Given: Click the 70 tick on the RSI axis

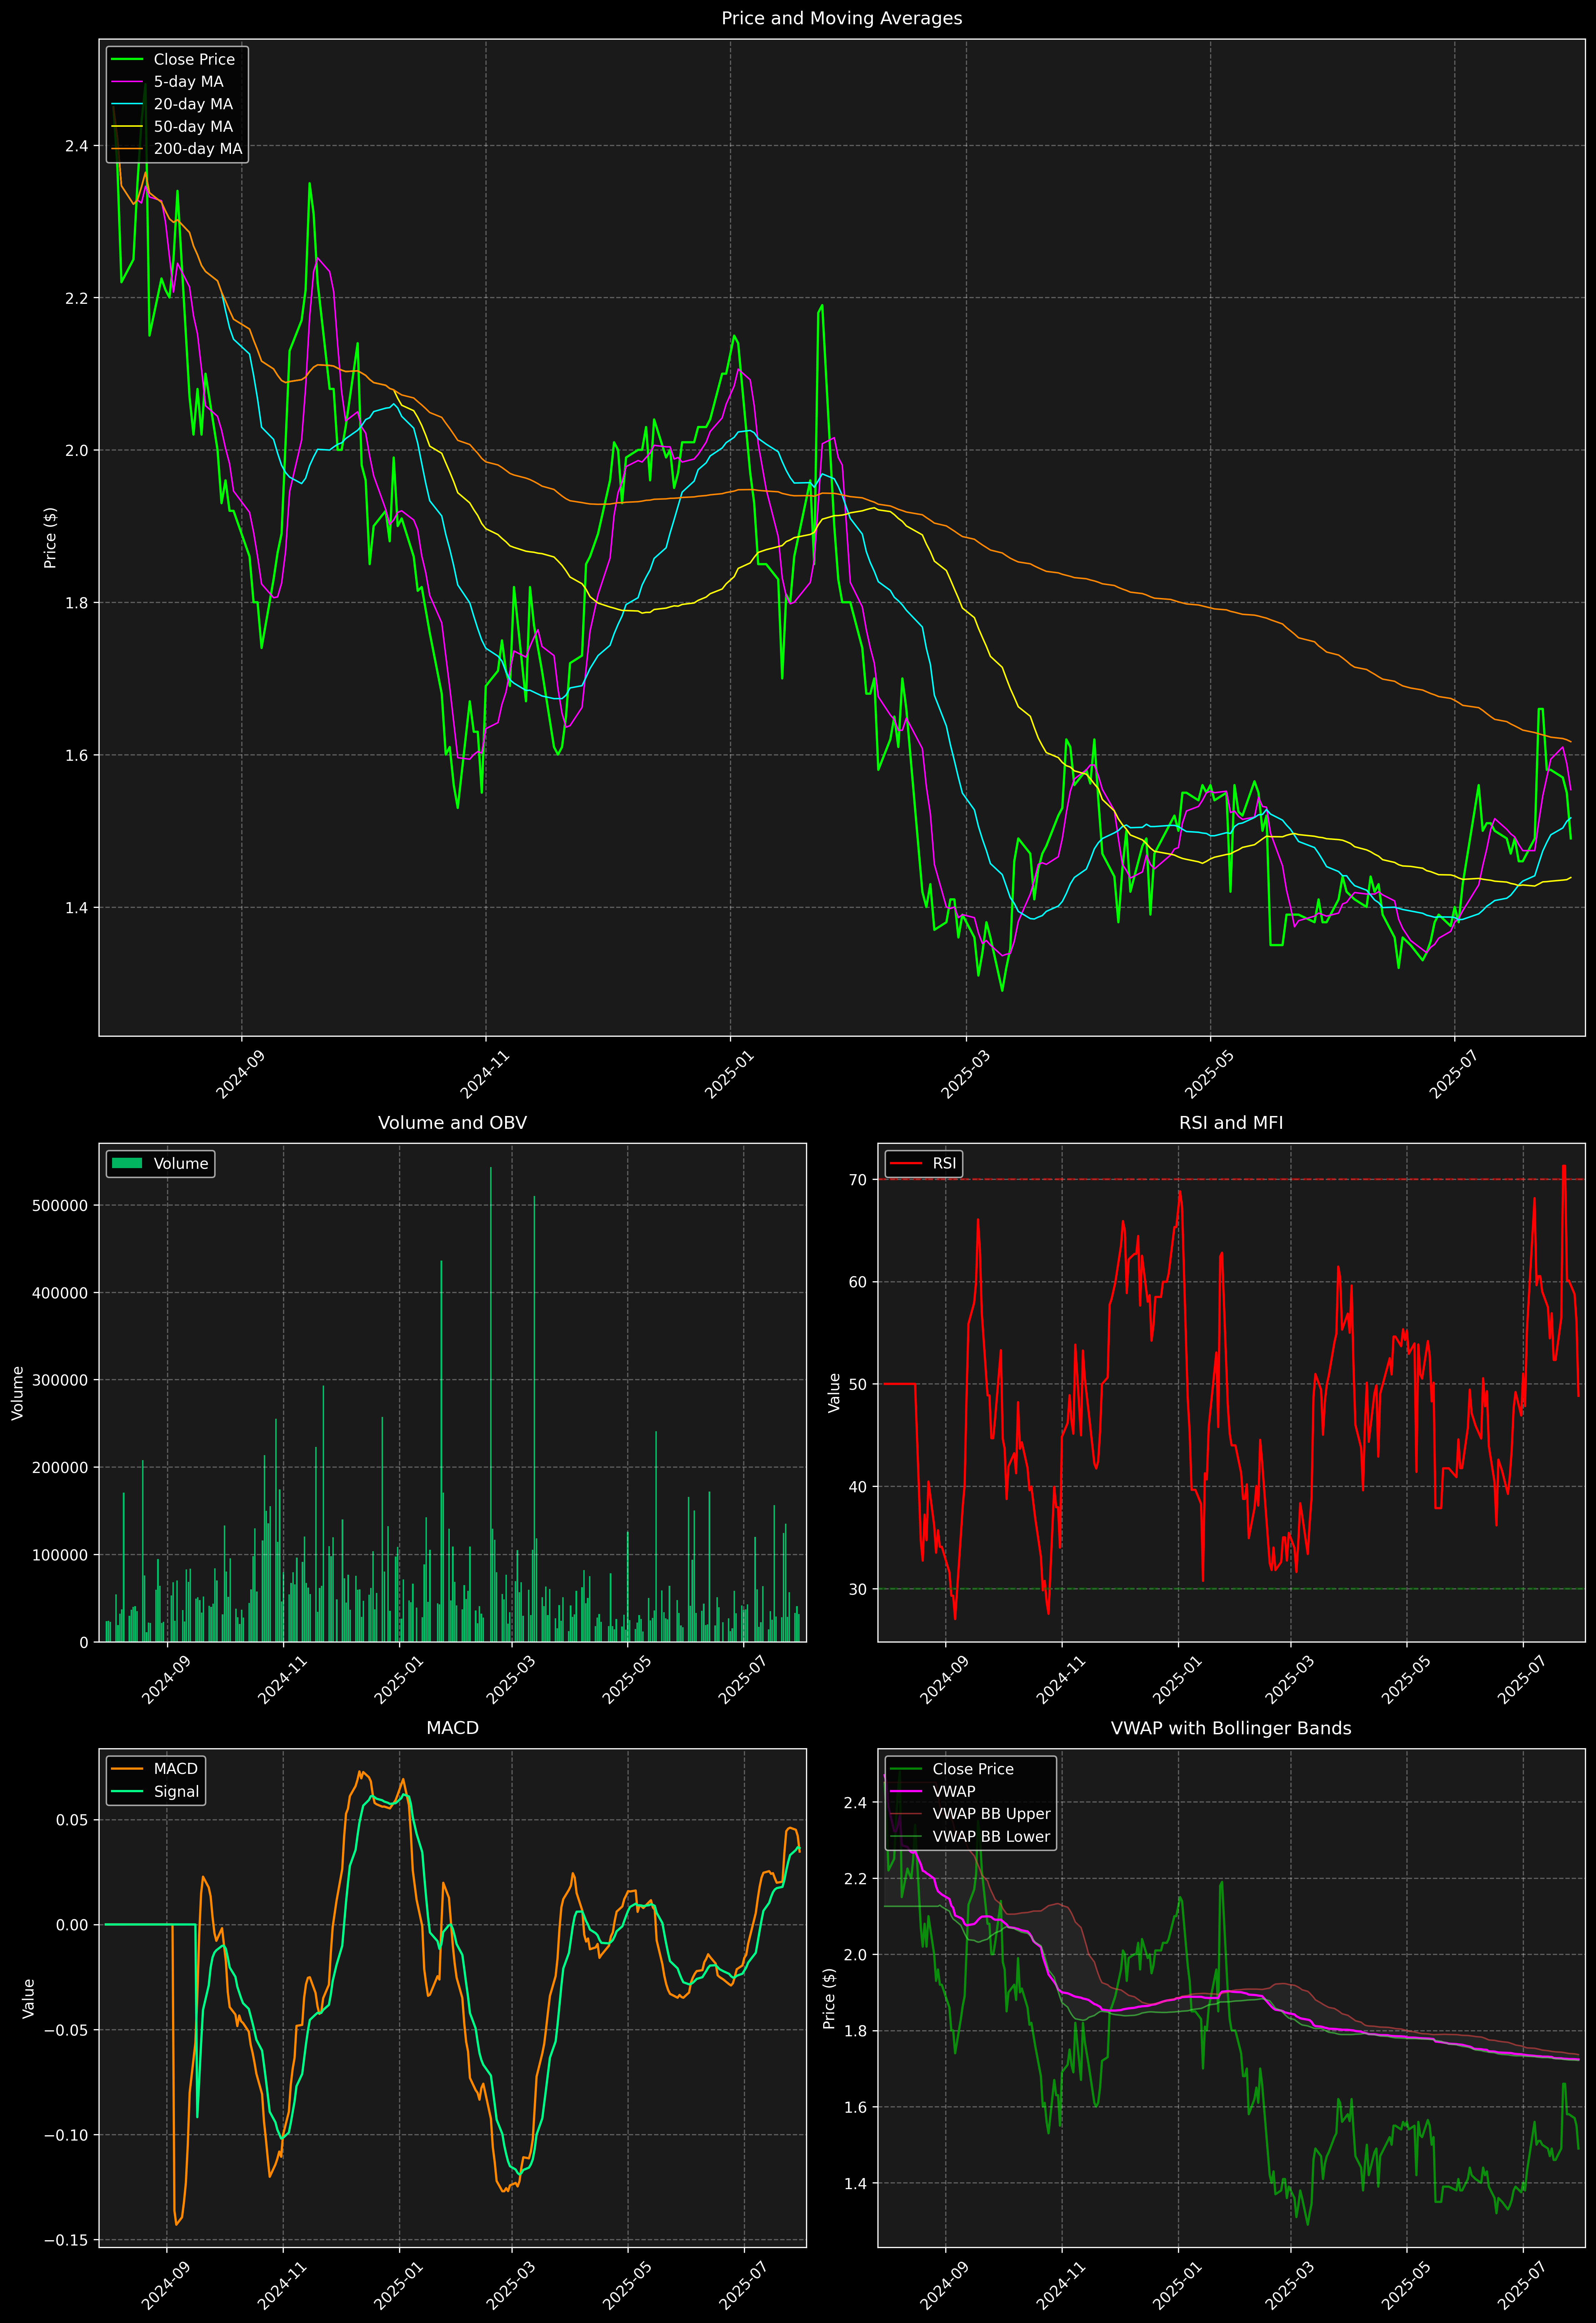Looking at the screenshot, I should (858, 1180).
